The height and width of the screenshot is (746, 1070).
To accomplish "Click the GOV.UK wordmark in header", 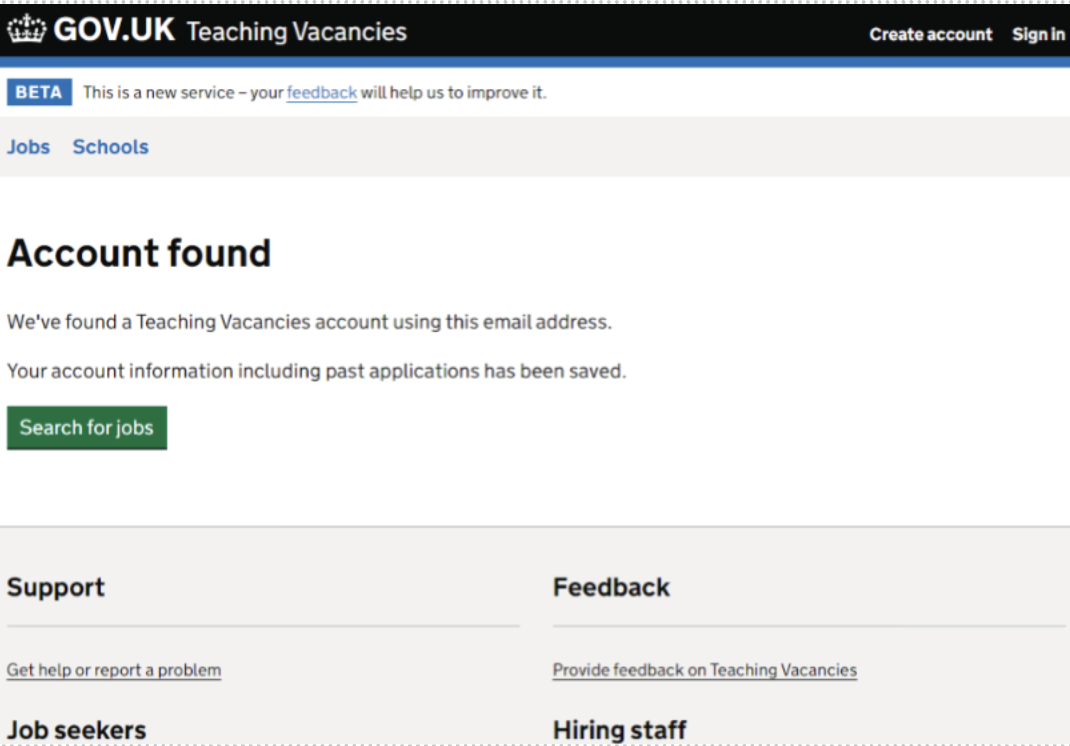I will [114, 31].
